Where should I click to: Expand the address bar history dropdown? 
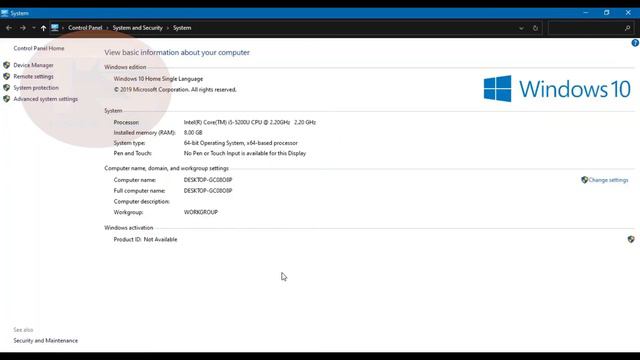521,28
